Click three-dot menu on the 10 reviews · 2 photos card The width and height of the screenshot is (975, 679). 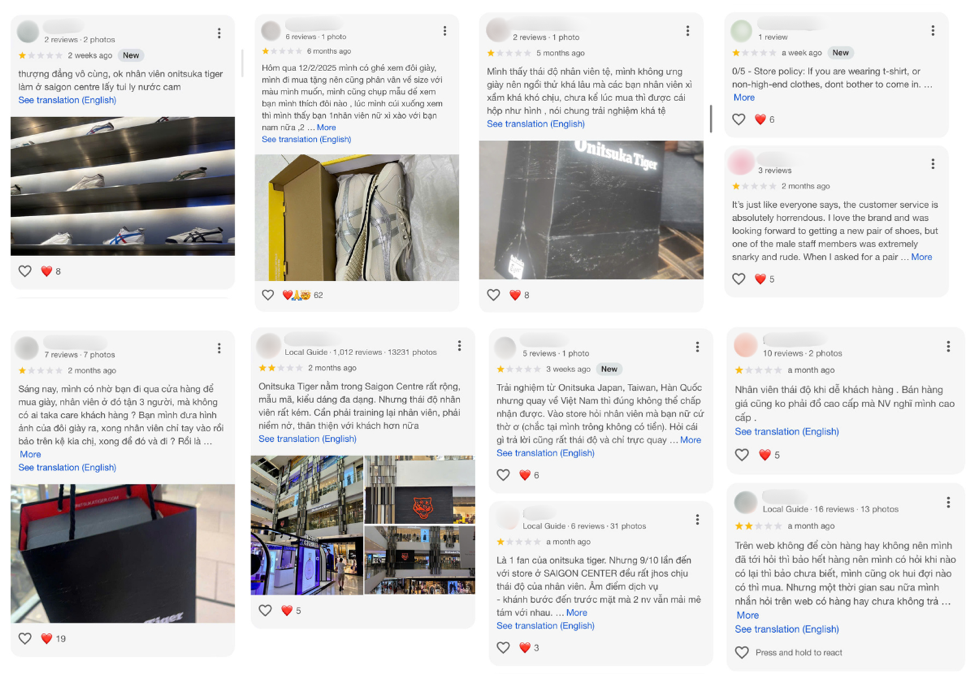point(948,346)
